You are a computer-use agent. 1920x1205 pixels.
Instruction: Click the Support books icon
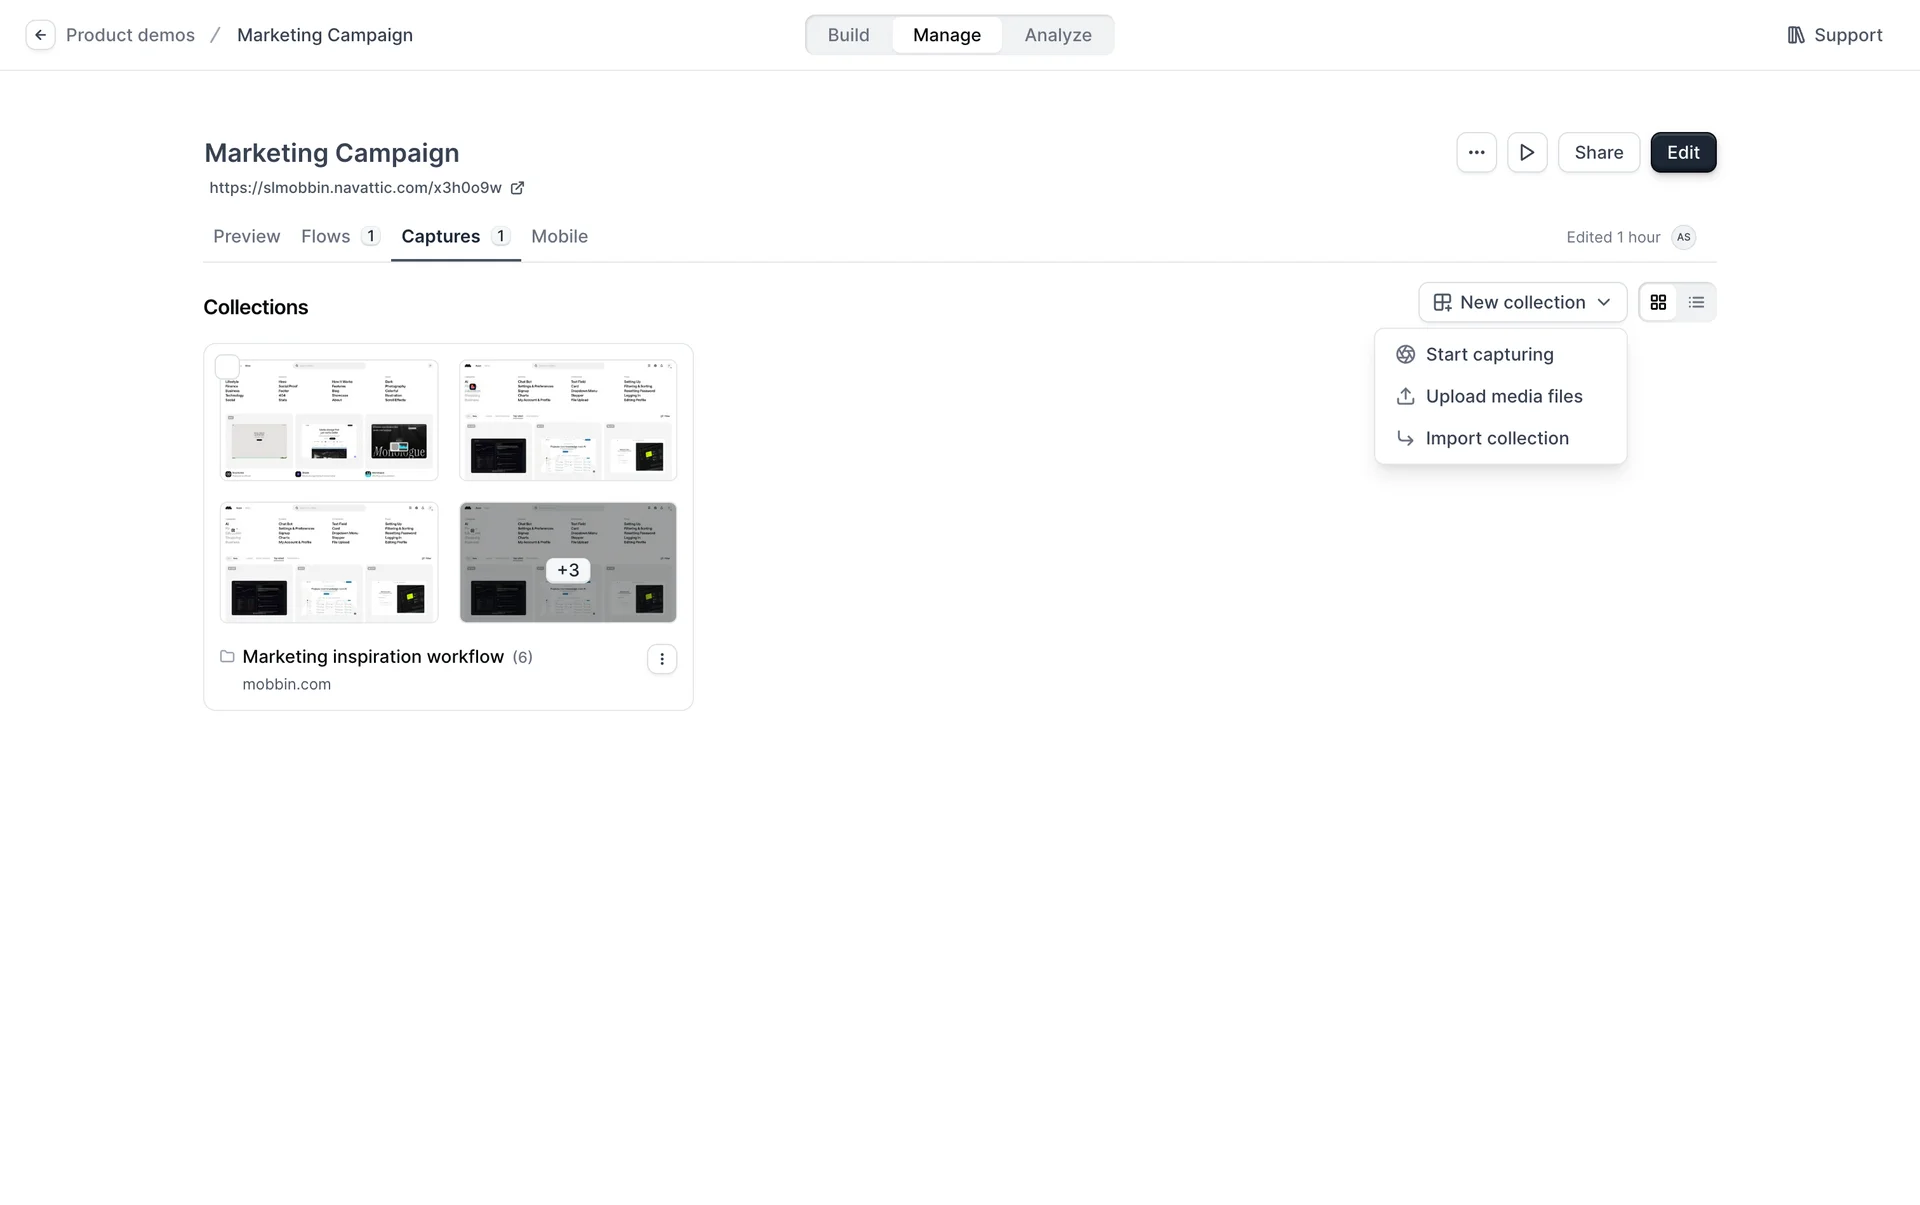[1796, 35]
